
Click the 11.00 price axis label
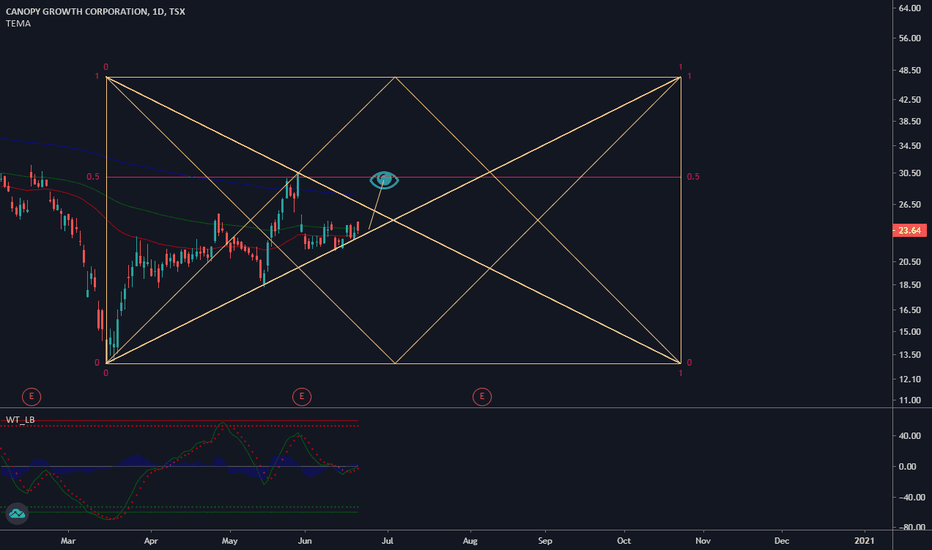(x=909, y=400)
